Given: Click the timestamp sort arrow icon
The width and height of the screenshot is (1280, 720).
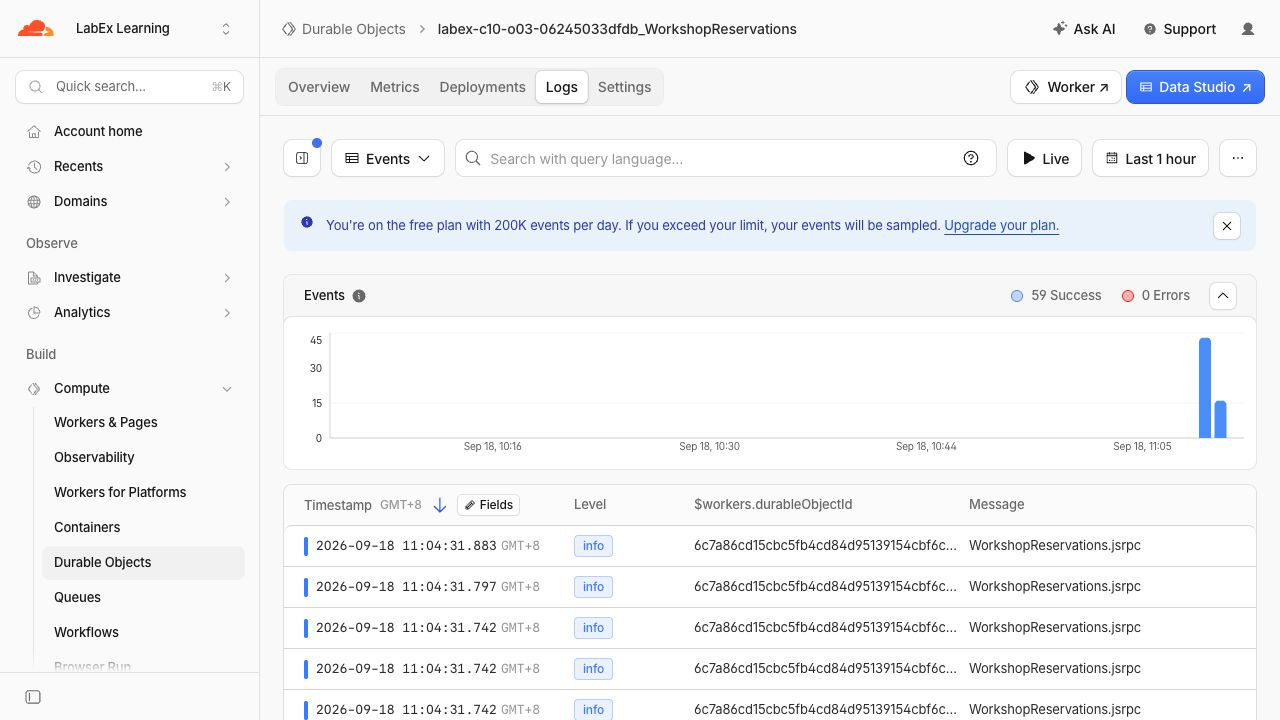Looking at the screenshot, I should (439, 505).
